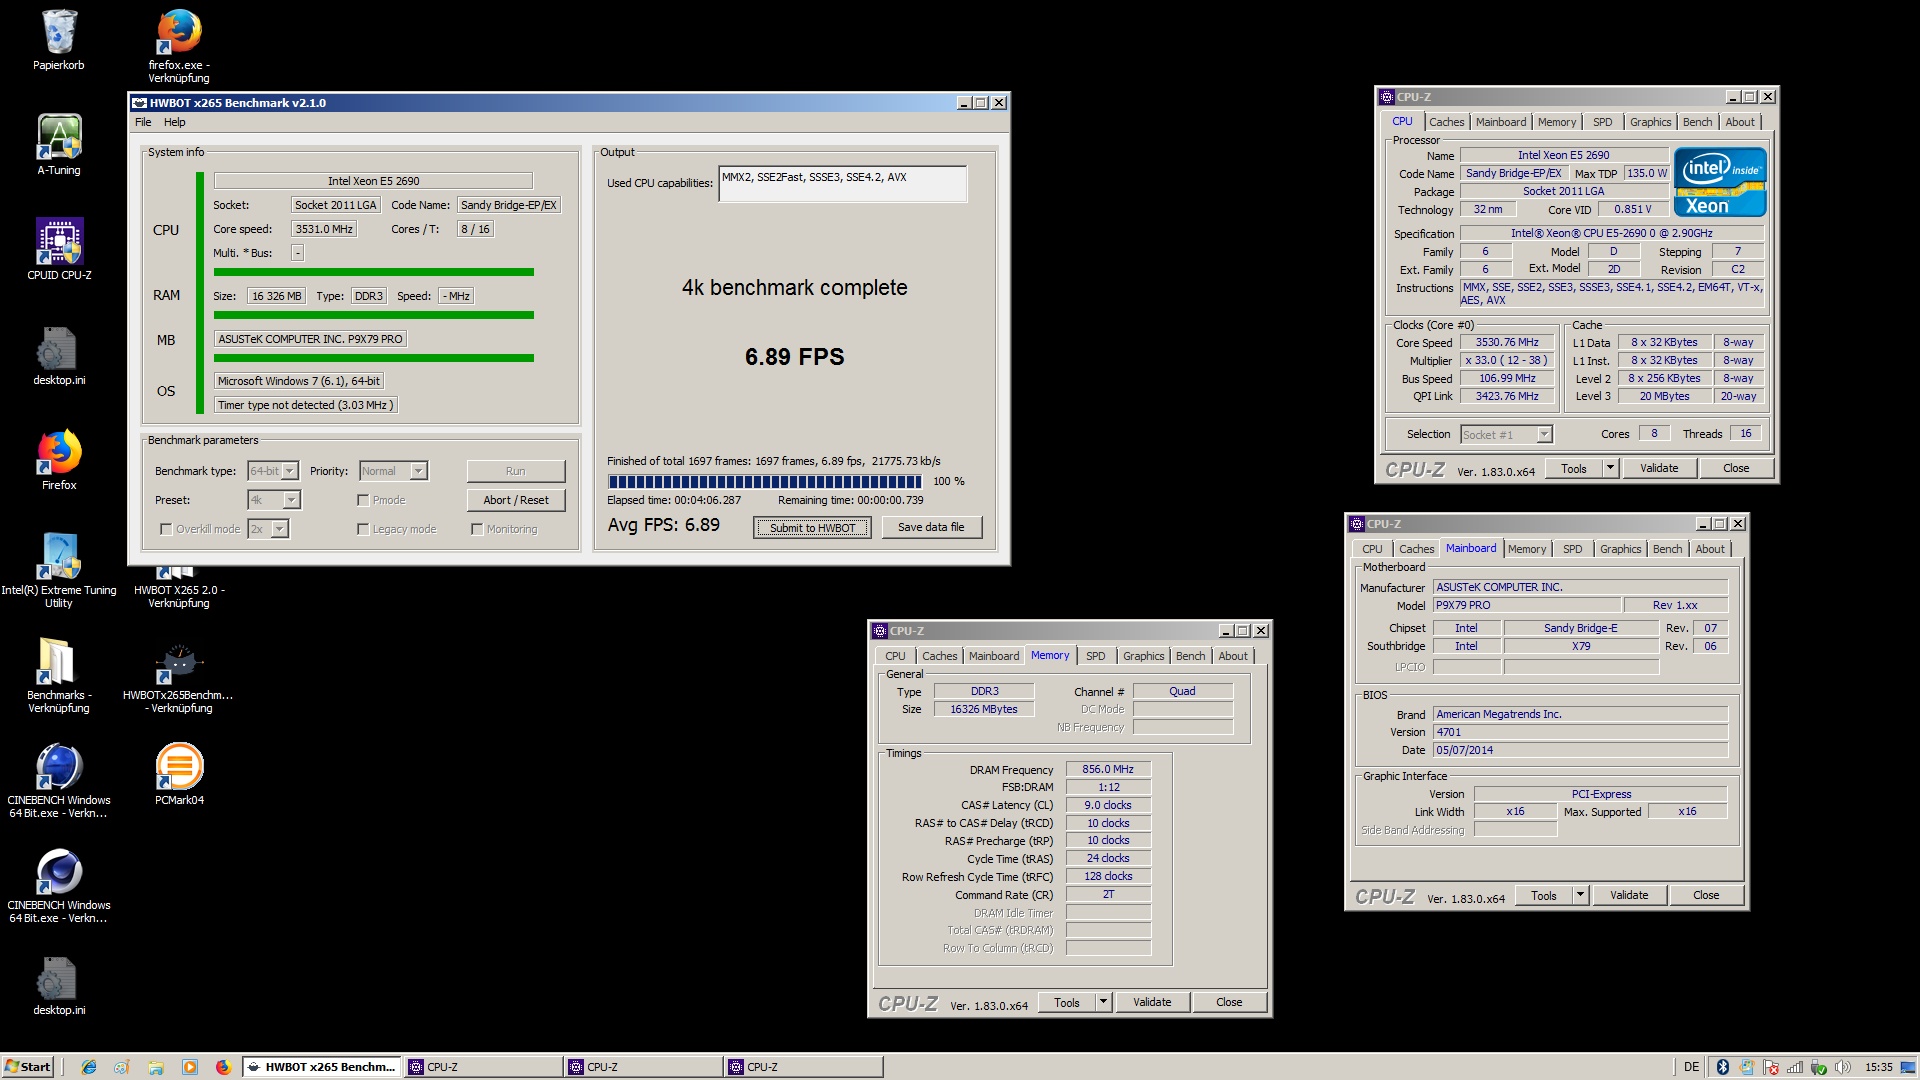Click the Intel inside Xeon logo in CPU-Z
The height and width of the screenshot is (1080, 1920).
pyautogui.click(x=1720, y=182)
